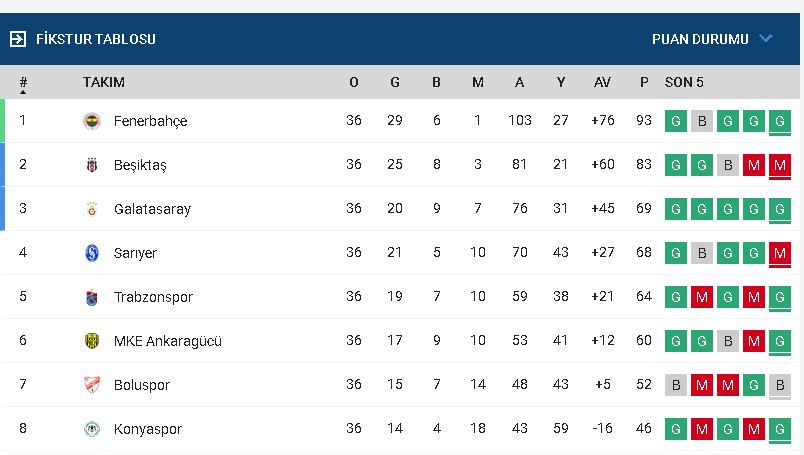Click the Konyaspor club crest

[x=92, y=429]
